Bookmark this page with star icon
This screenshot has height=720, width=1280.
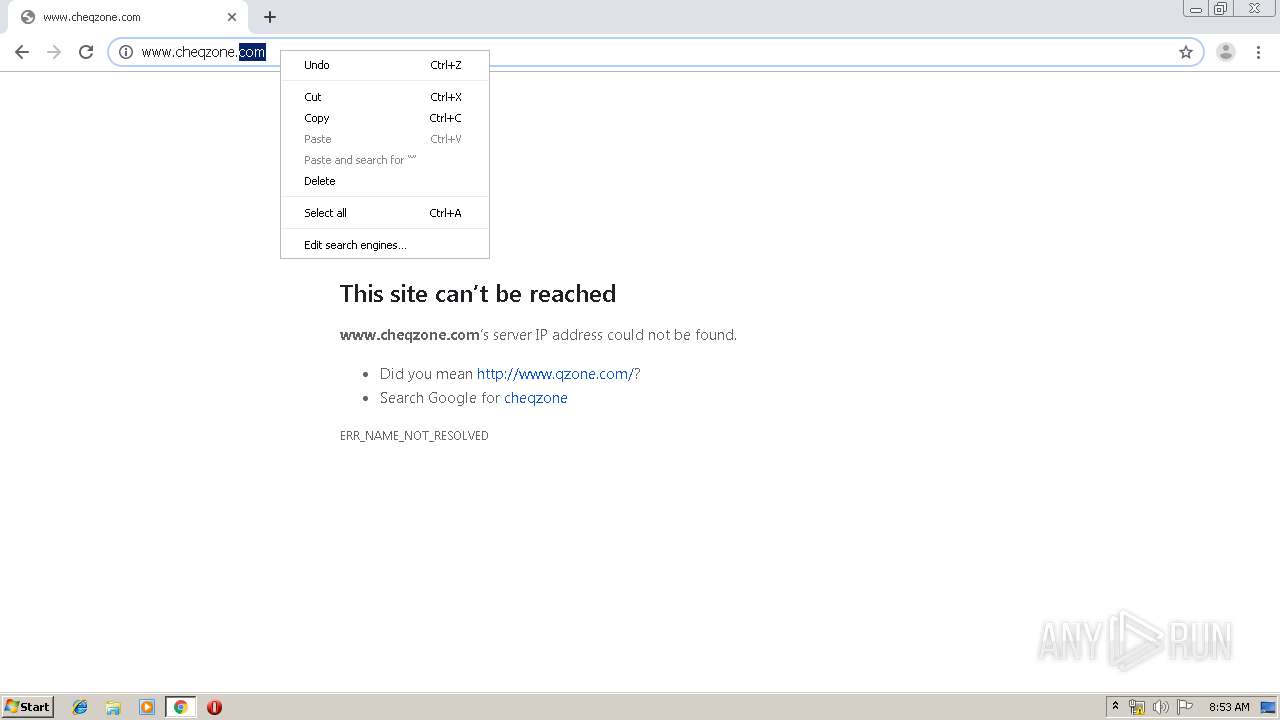click(x=1186, y=52)
